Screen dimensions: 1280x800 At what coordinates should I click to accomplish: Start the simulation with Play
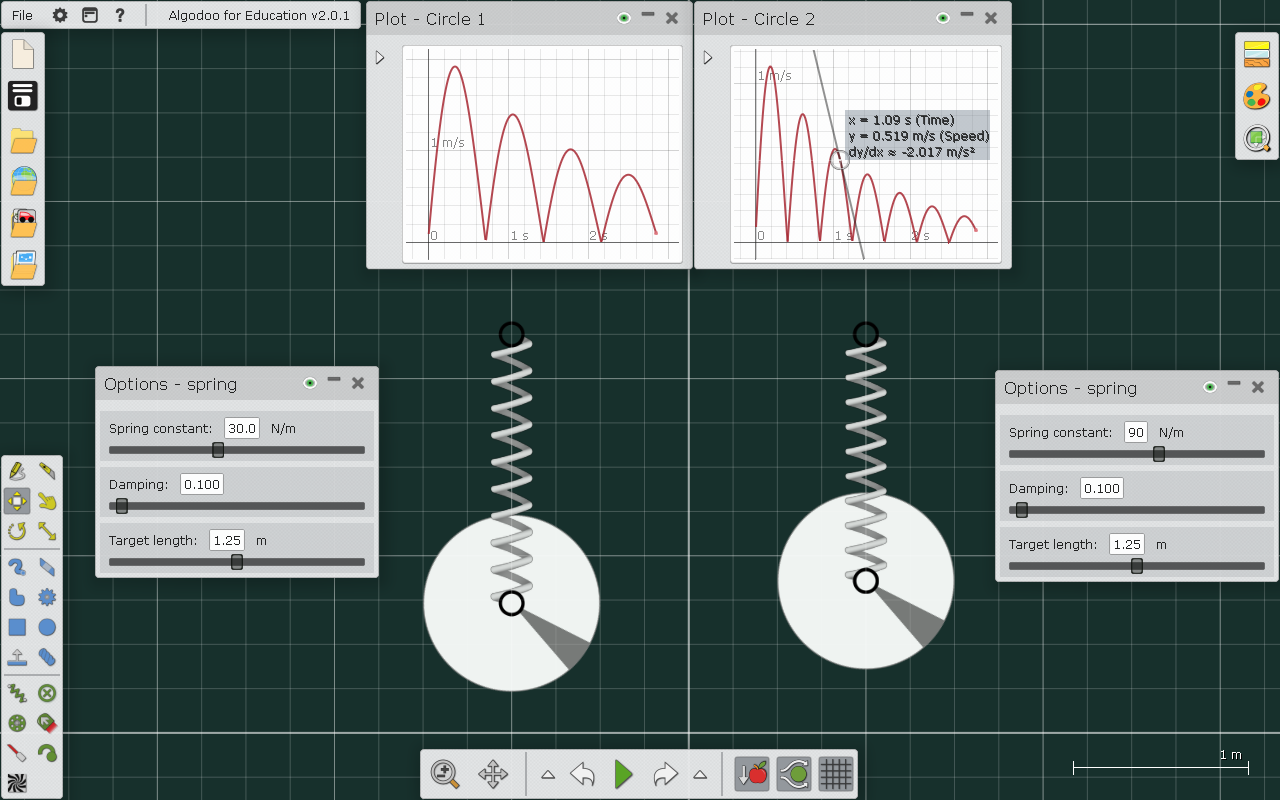pos(624,773)
